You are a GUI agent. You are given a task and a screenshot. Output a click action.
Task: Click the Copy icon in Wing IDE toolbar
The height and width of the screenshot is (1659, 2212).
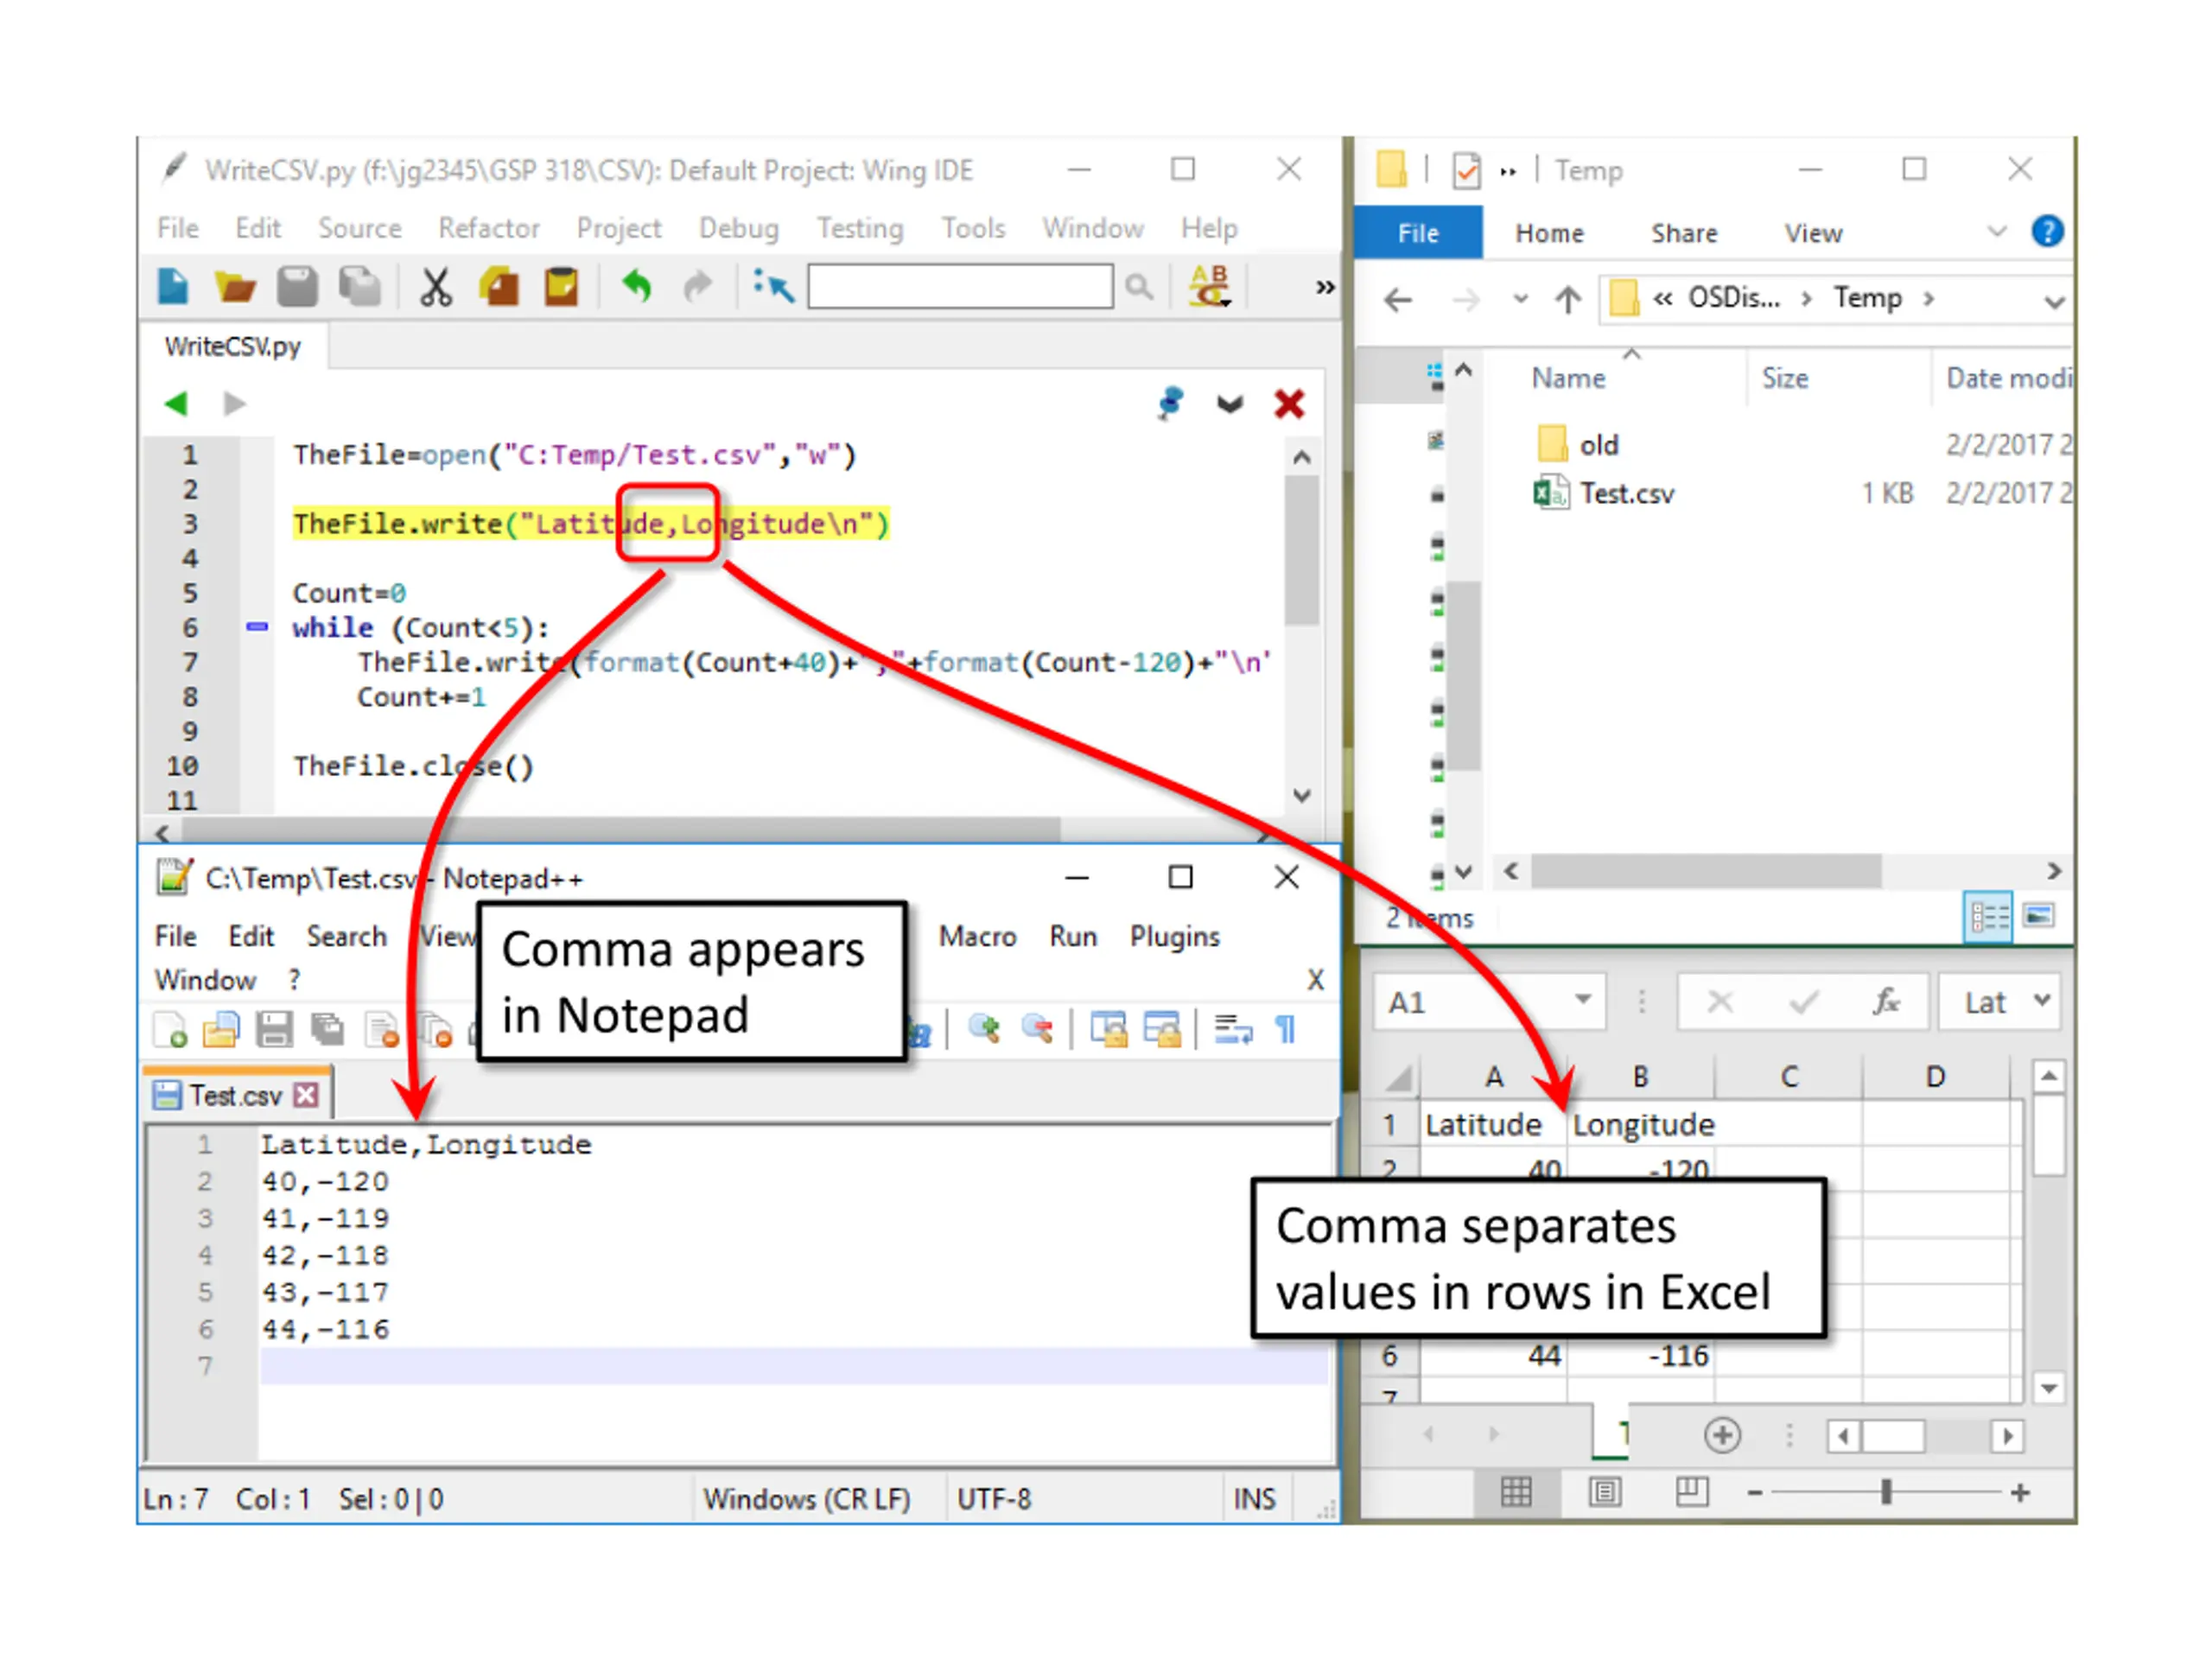pos(499,287)
